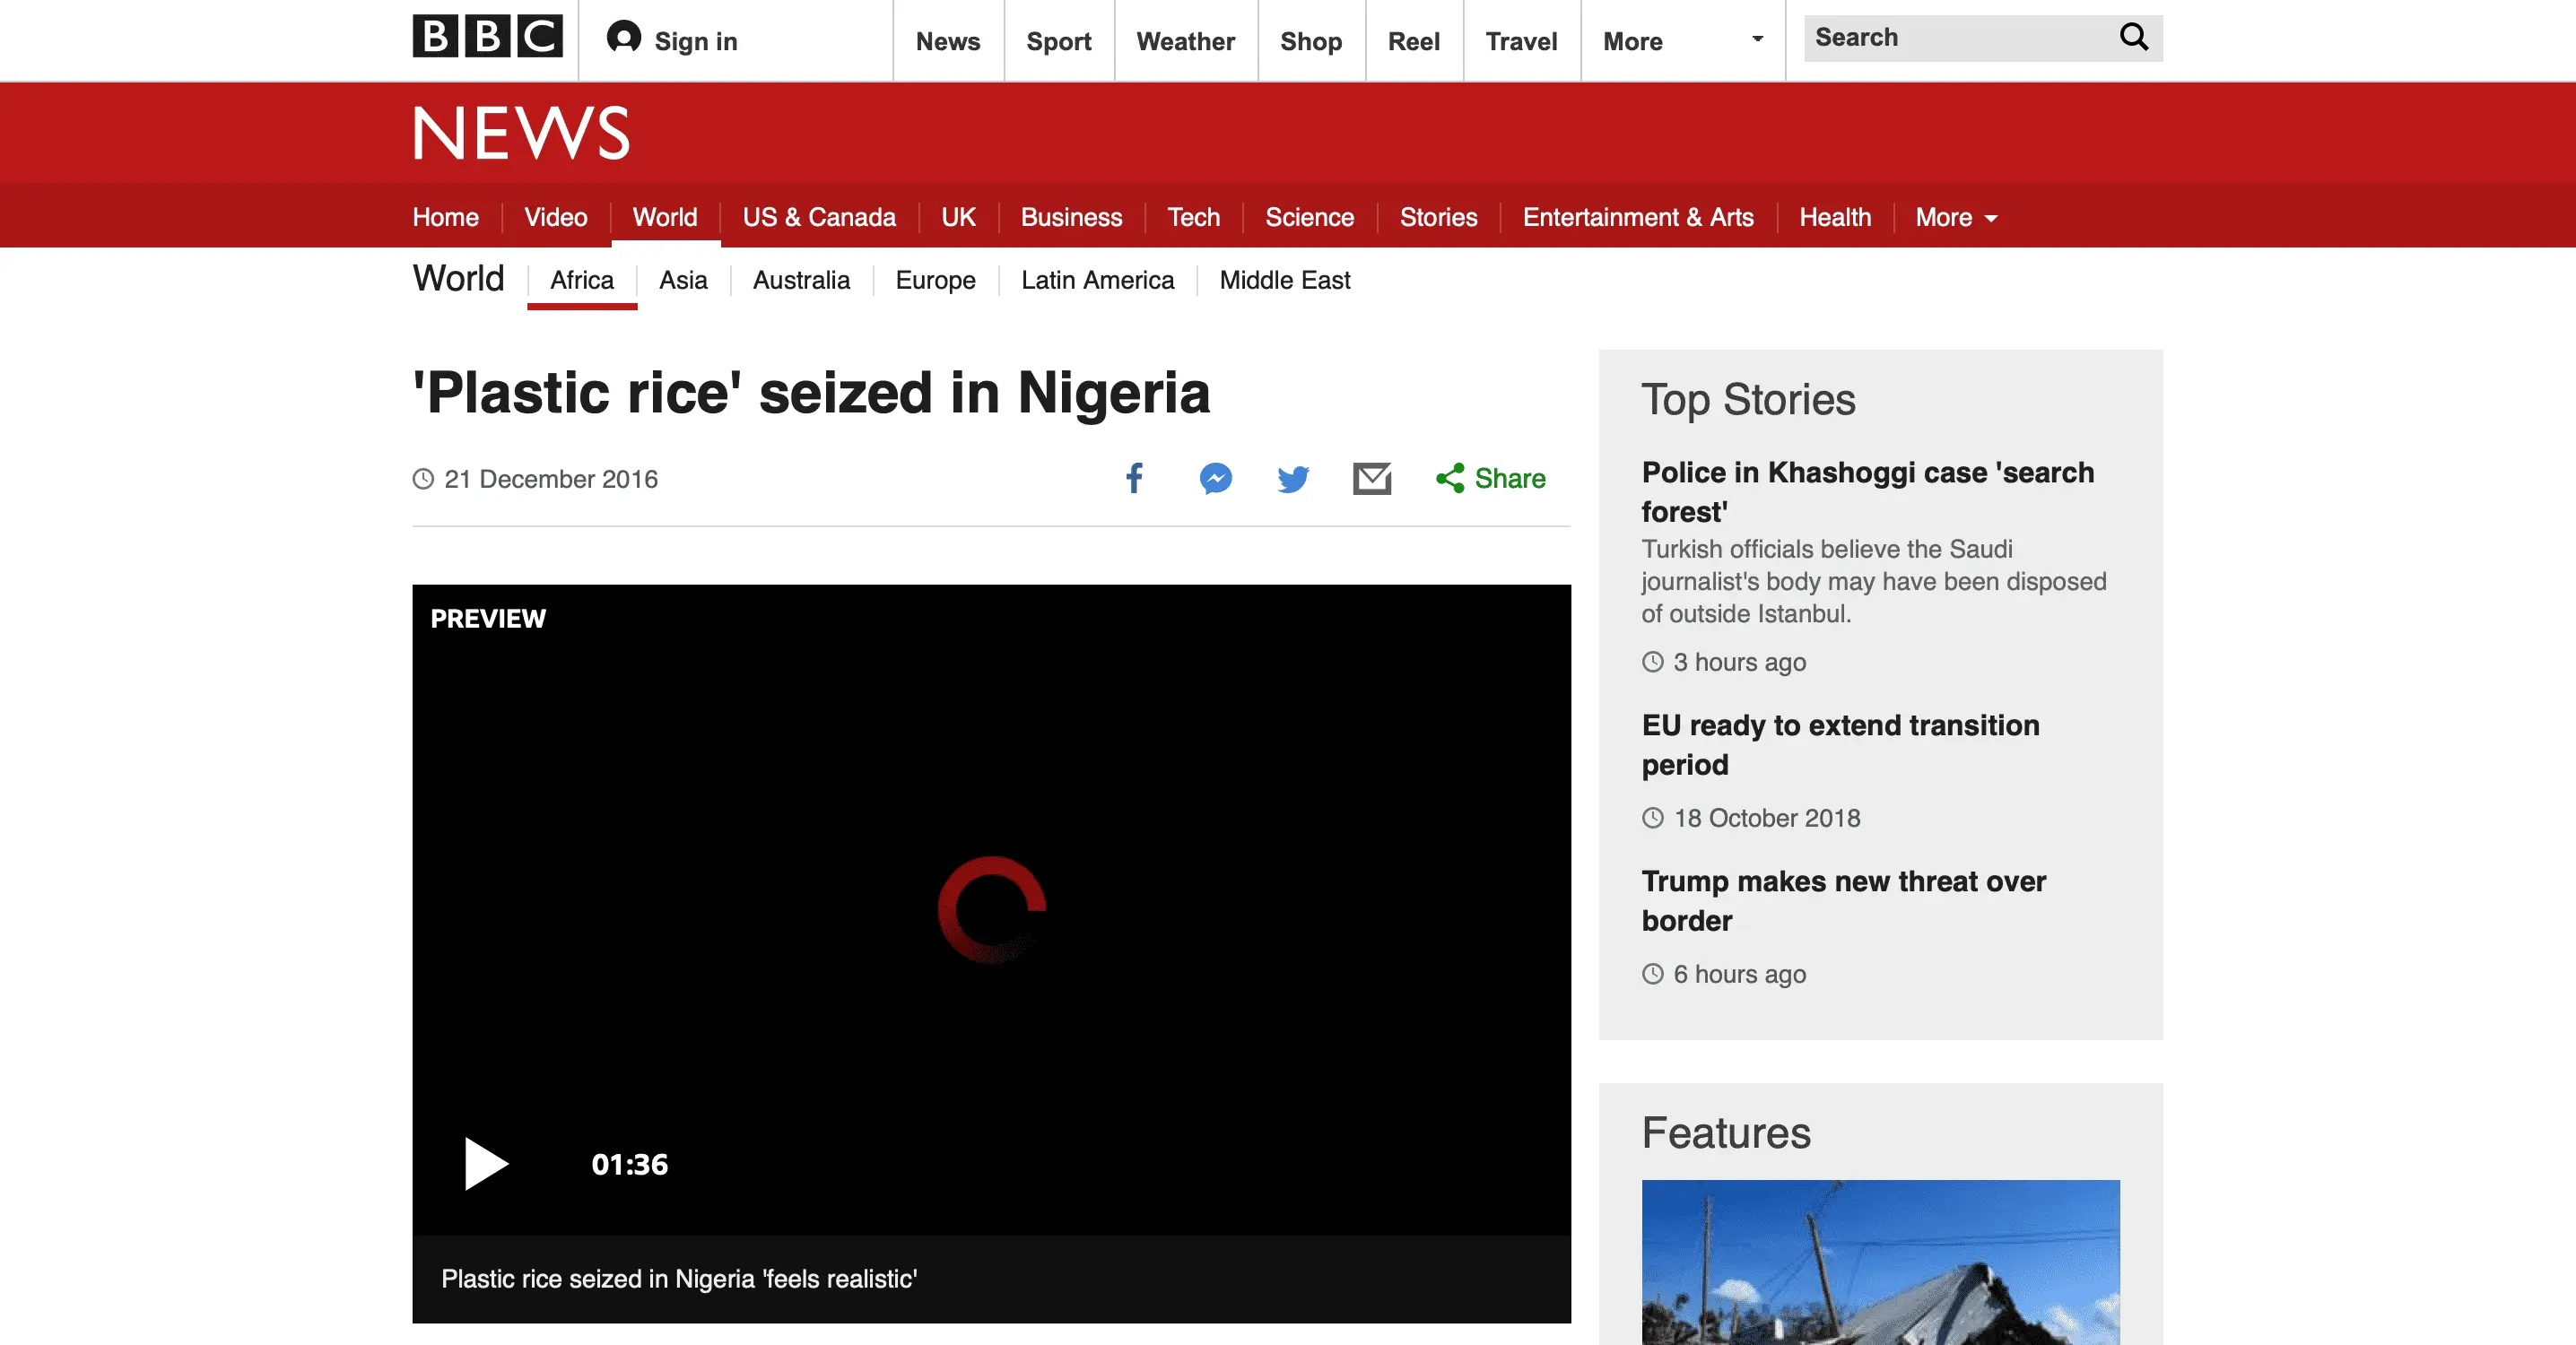The width and height of the screenshot is (2576, 1345).
Task: Go to Entertainment & Arts section
Action: pyautogui.click(x=1637, y=217)
